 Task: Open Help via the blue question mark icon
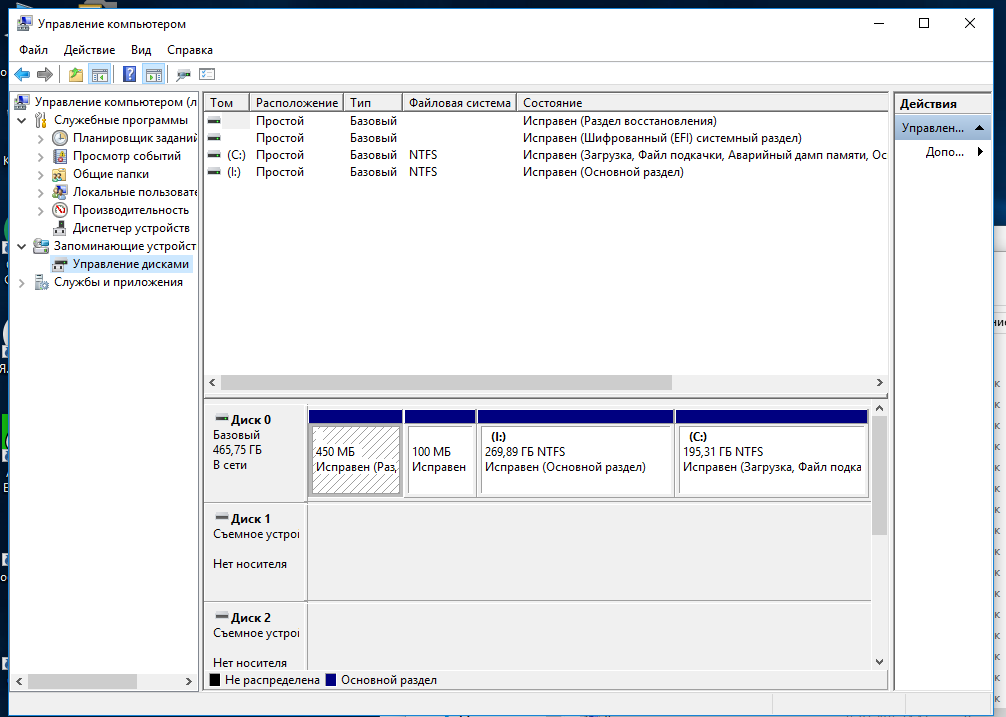tap(130, 74)
